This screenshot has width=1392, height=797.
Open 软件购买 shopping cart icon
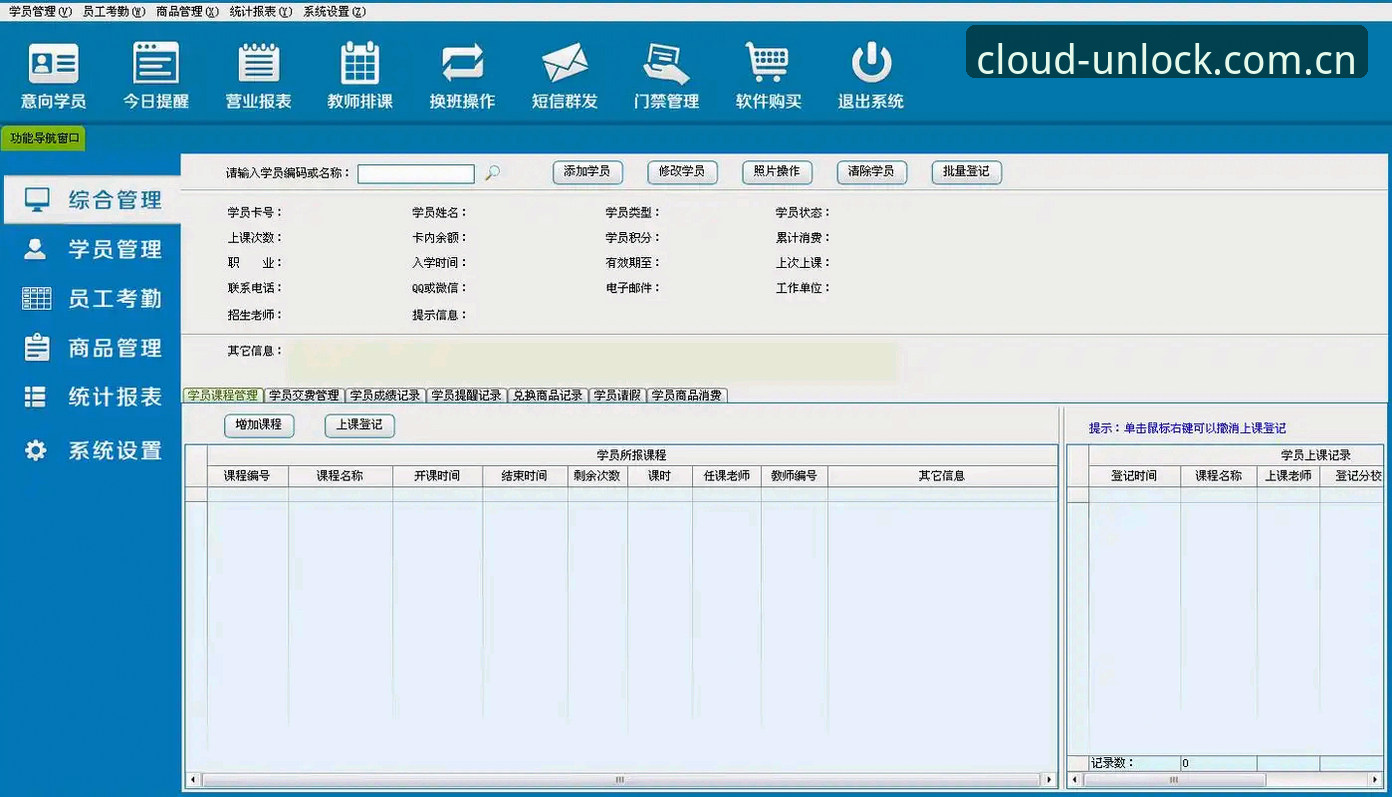pyautogui.click(x=768, y=76)
